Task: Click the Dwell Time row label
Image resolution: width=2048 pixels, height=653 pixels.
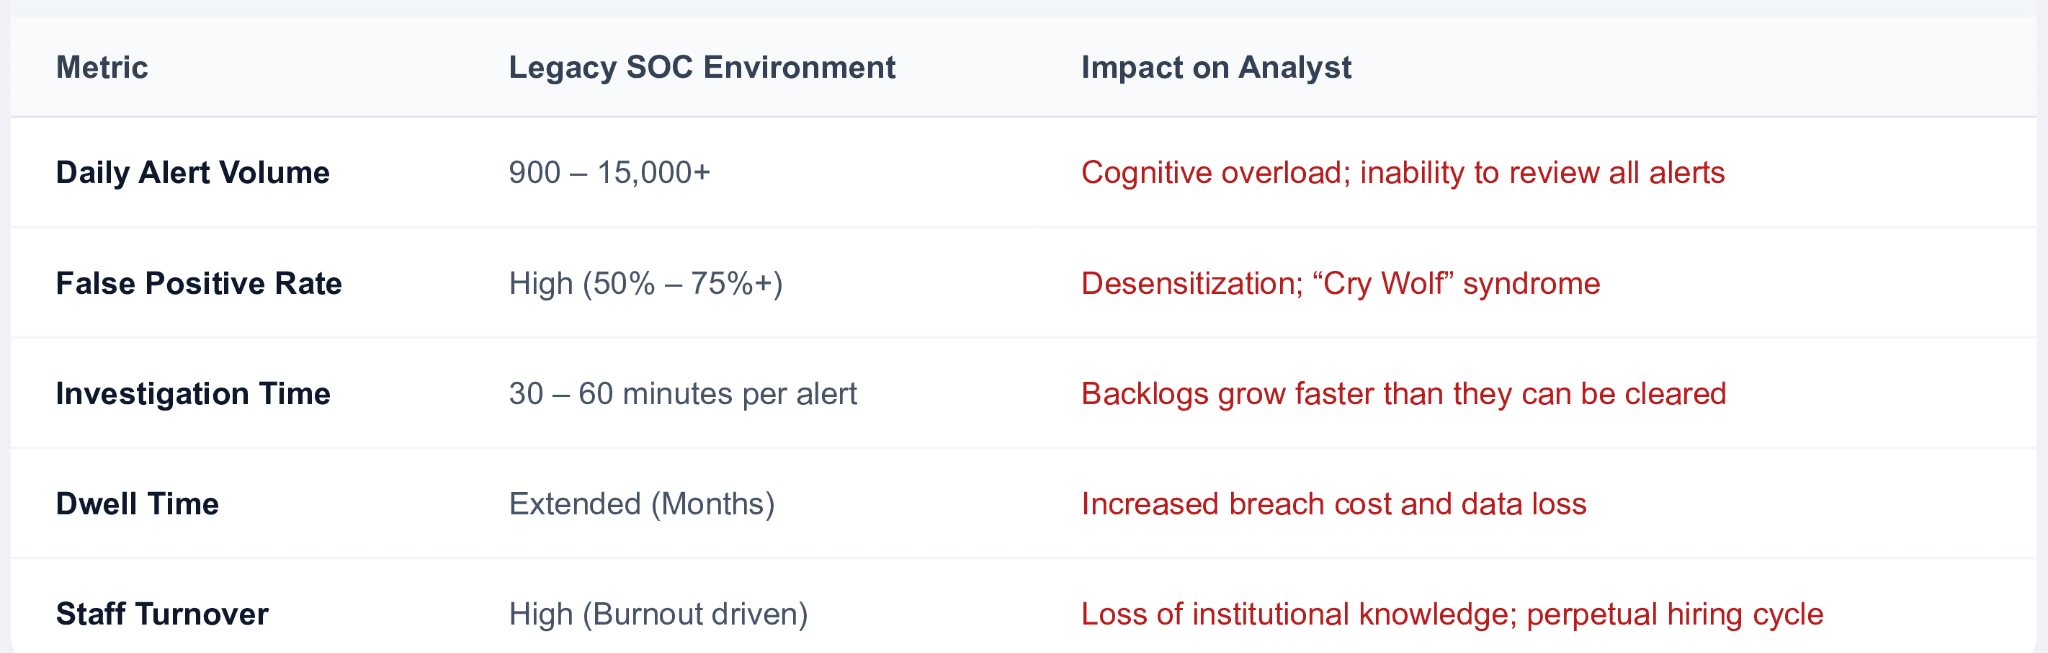Action: coord(137,503)
